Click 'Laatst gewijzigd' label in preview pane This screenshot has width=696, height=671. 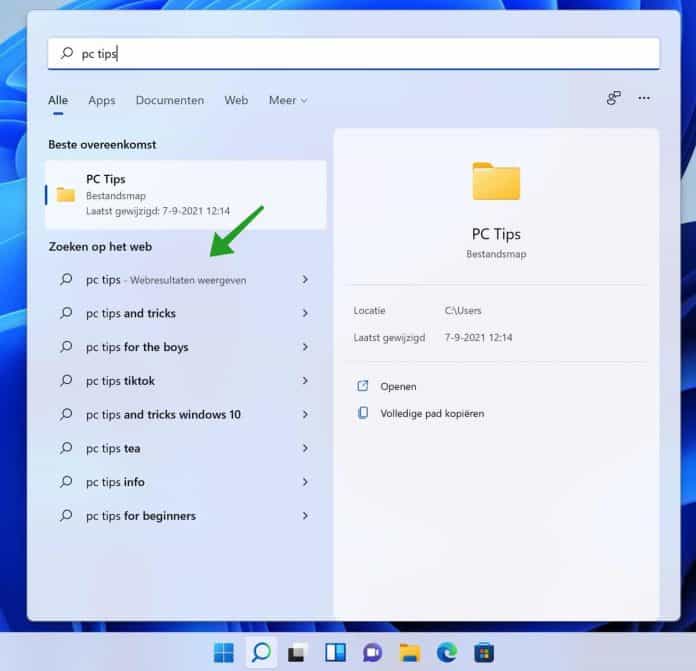pos(389,338)
